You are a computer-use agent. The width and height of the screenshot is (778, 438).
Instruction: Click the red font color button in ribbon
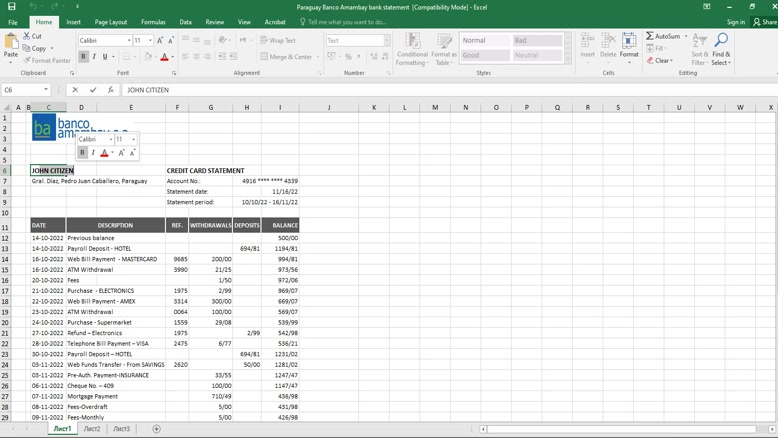coord(164,57)
